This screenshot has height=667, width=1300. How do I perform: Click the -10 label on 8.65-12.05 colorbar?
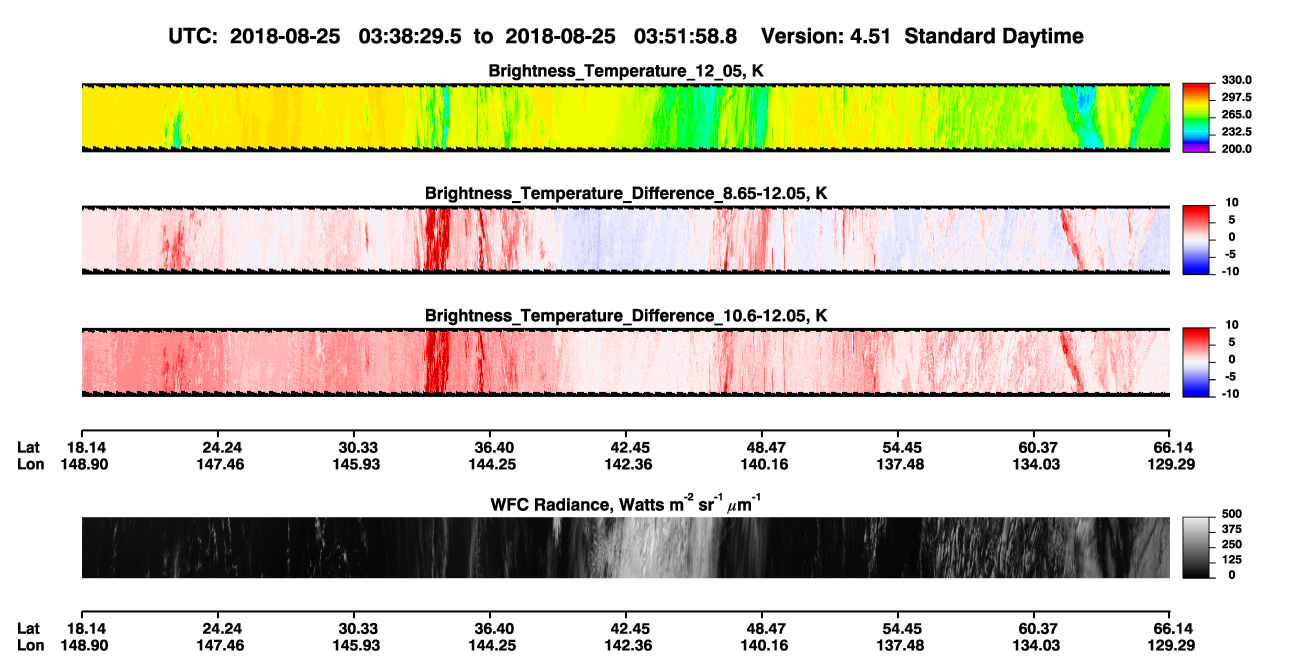[1230, 271]
